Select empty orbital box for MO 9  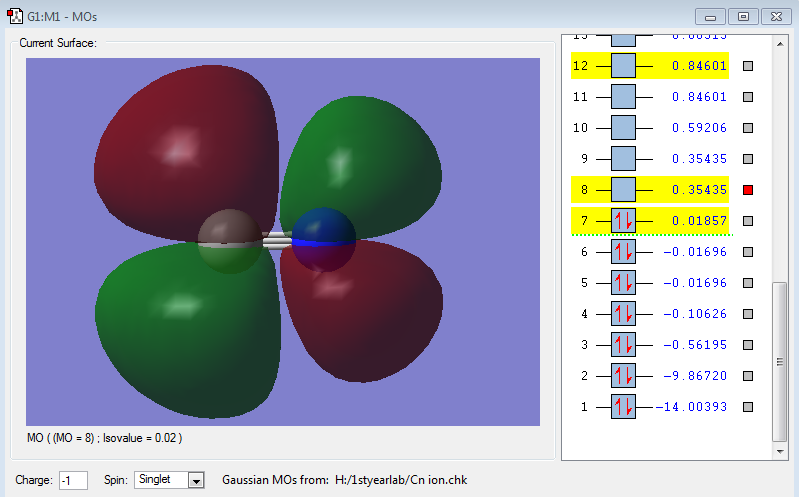coord(623,159)
